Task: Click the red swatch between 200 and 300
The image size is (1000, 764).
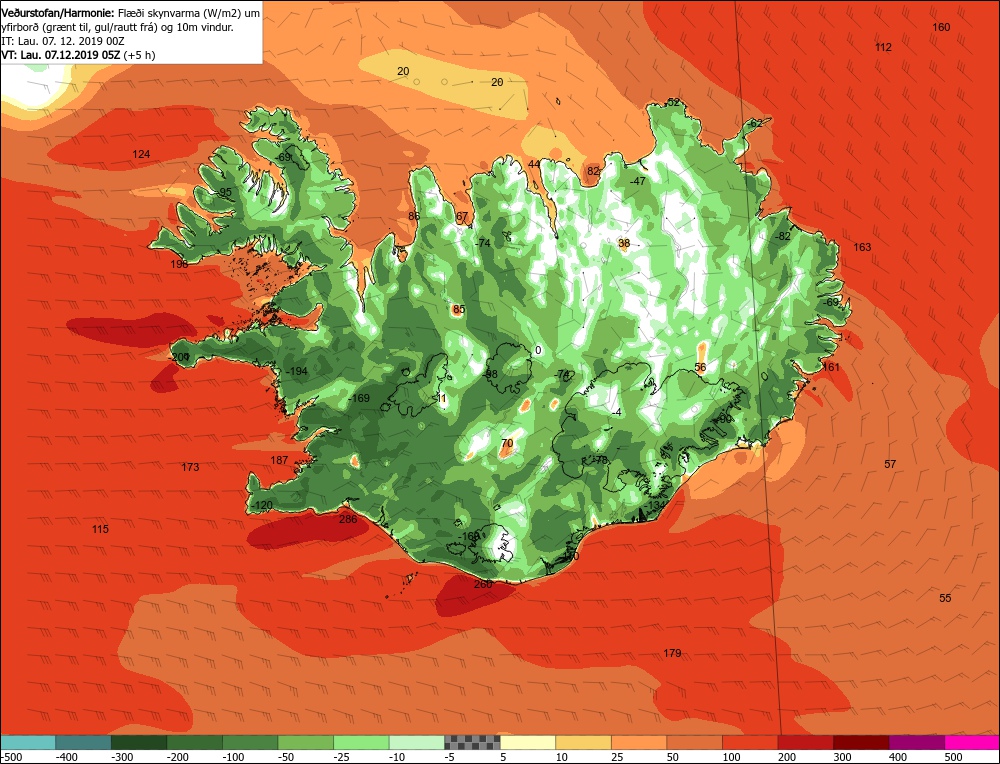Action: pyautogui.click(x=805, y=742)
